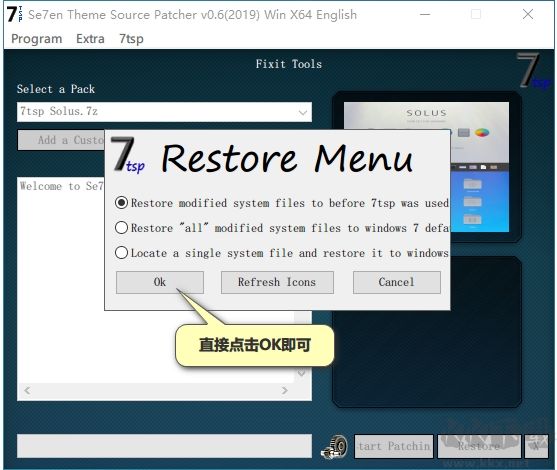Click the gears icon near Start Patching

point(334,447)
